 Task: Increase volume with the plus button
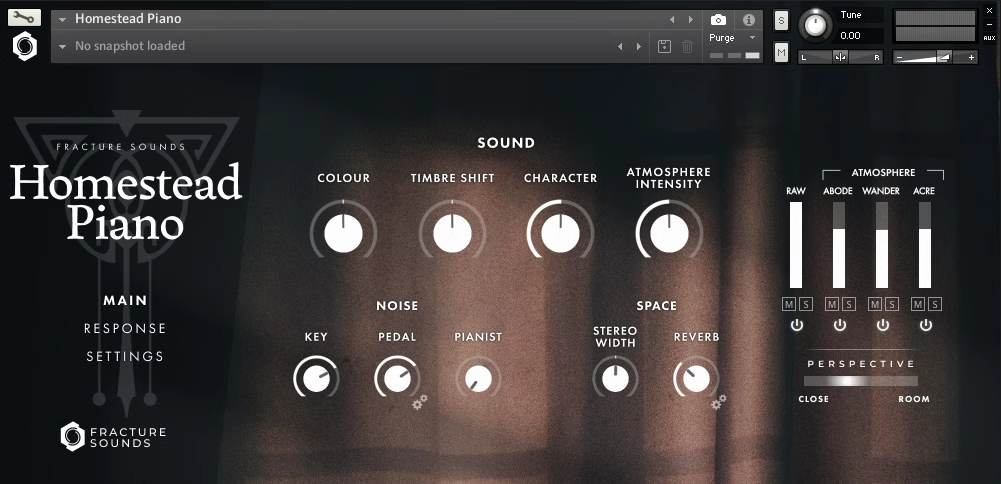click(x=972, y=57)
